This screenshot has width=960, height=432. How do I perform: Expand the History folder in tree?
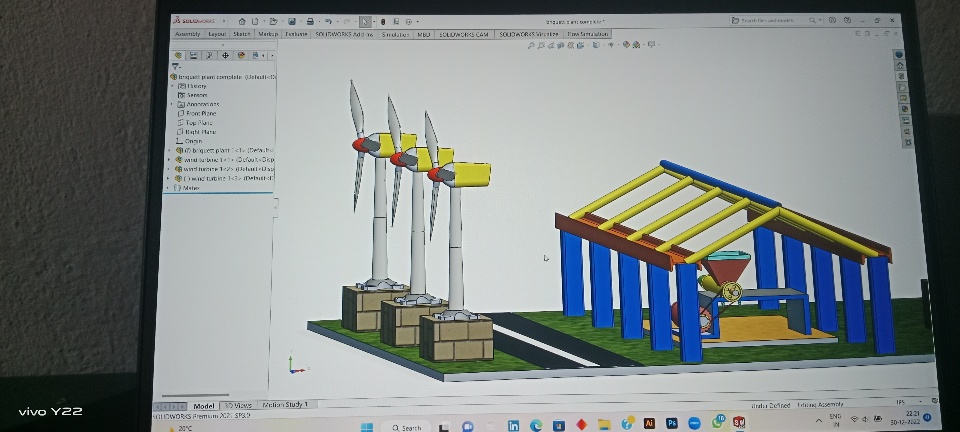[173, 86]
